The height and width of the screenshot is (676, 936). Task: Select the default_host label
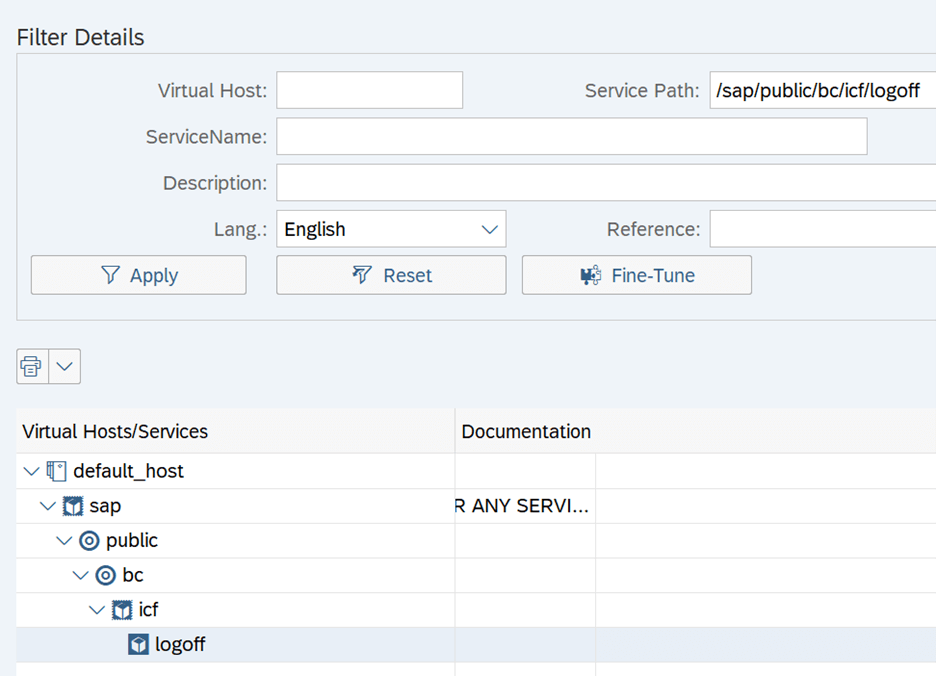[128, 471]
